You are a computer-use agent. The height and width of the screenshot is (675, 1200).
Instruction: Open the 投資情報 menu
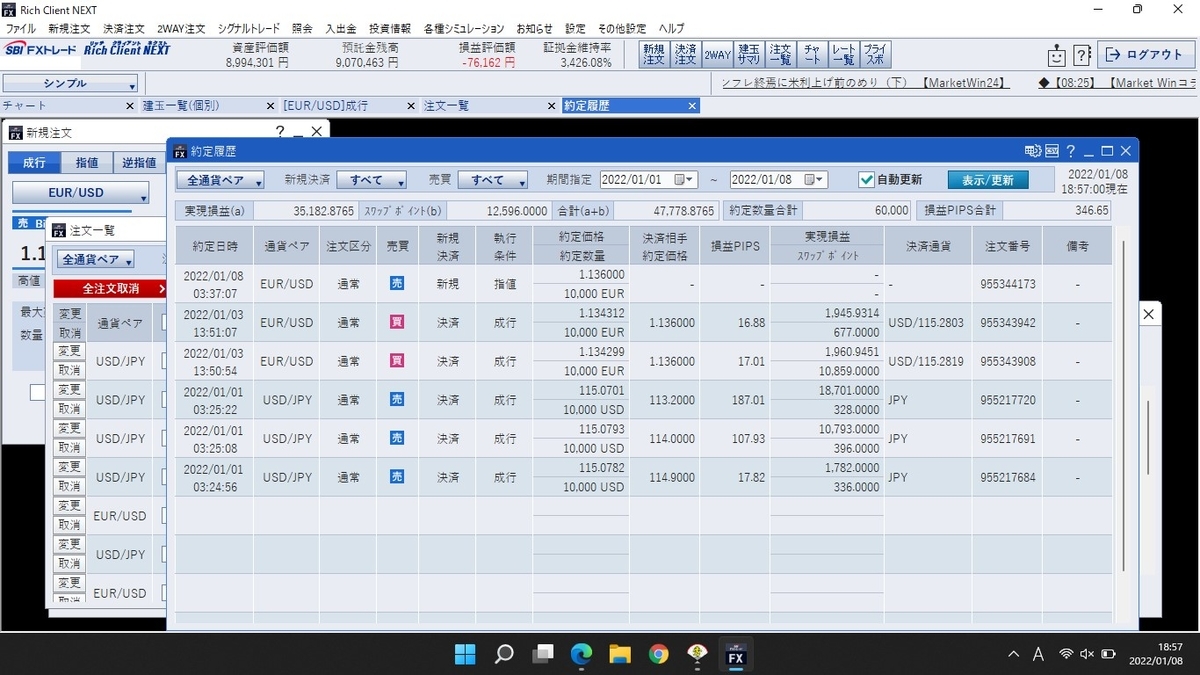click(x=390, y=28)
